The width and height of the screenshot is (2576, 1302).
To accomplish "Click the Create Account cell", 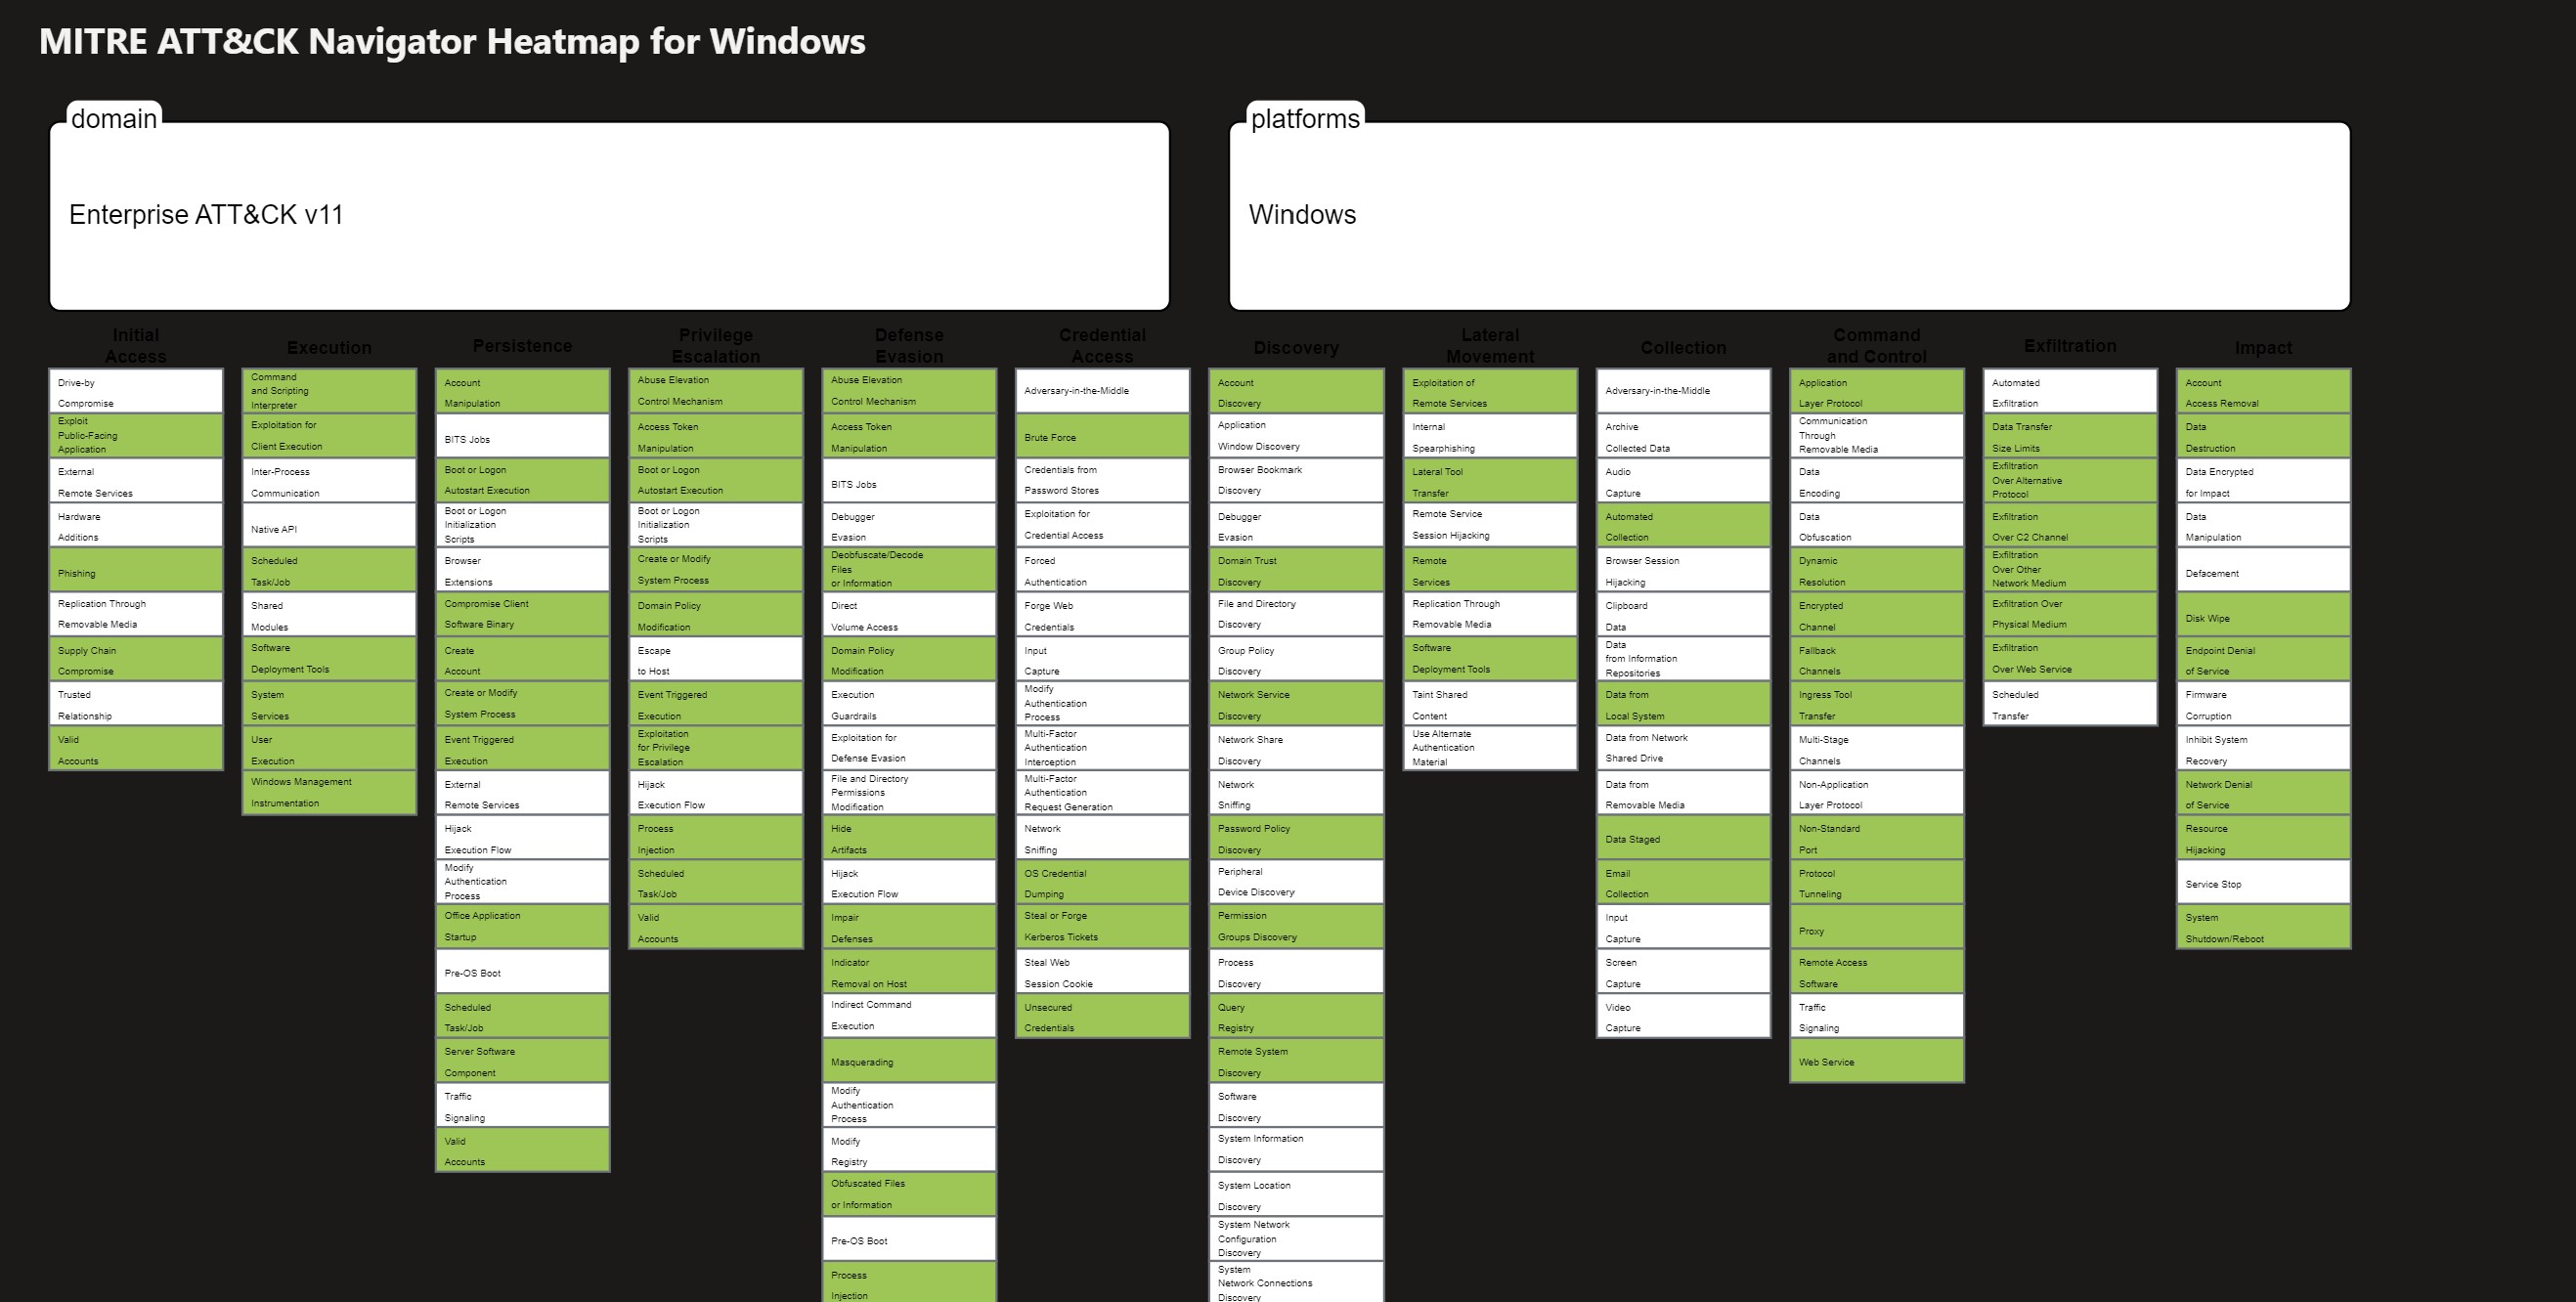I will [523, 659].
